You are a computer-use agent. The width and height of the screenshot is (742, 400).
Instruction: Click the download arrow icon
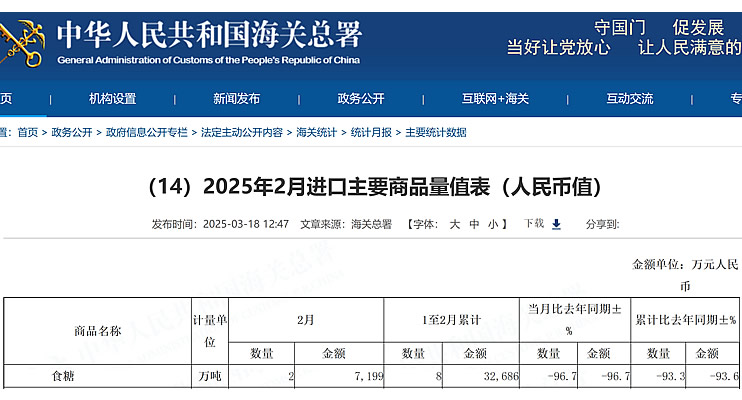pyautogui.click(x=557, y=224)
